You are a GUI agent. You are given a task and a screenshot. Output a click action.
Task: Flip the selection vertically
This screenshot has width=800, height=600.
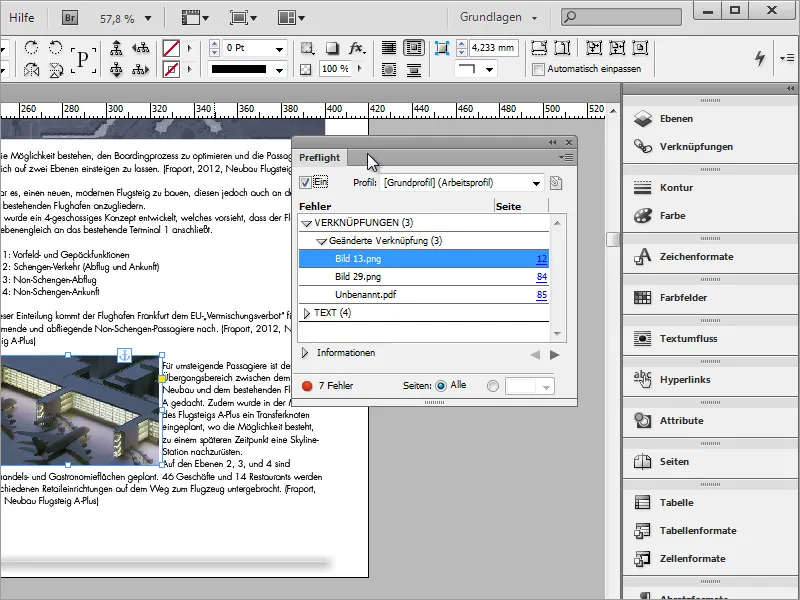coord(56,69)
